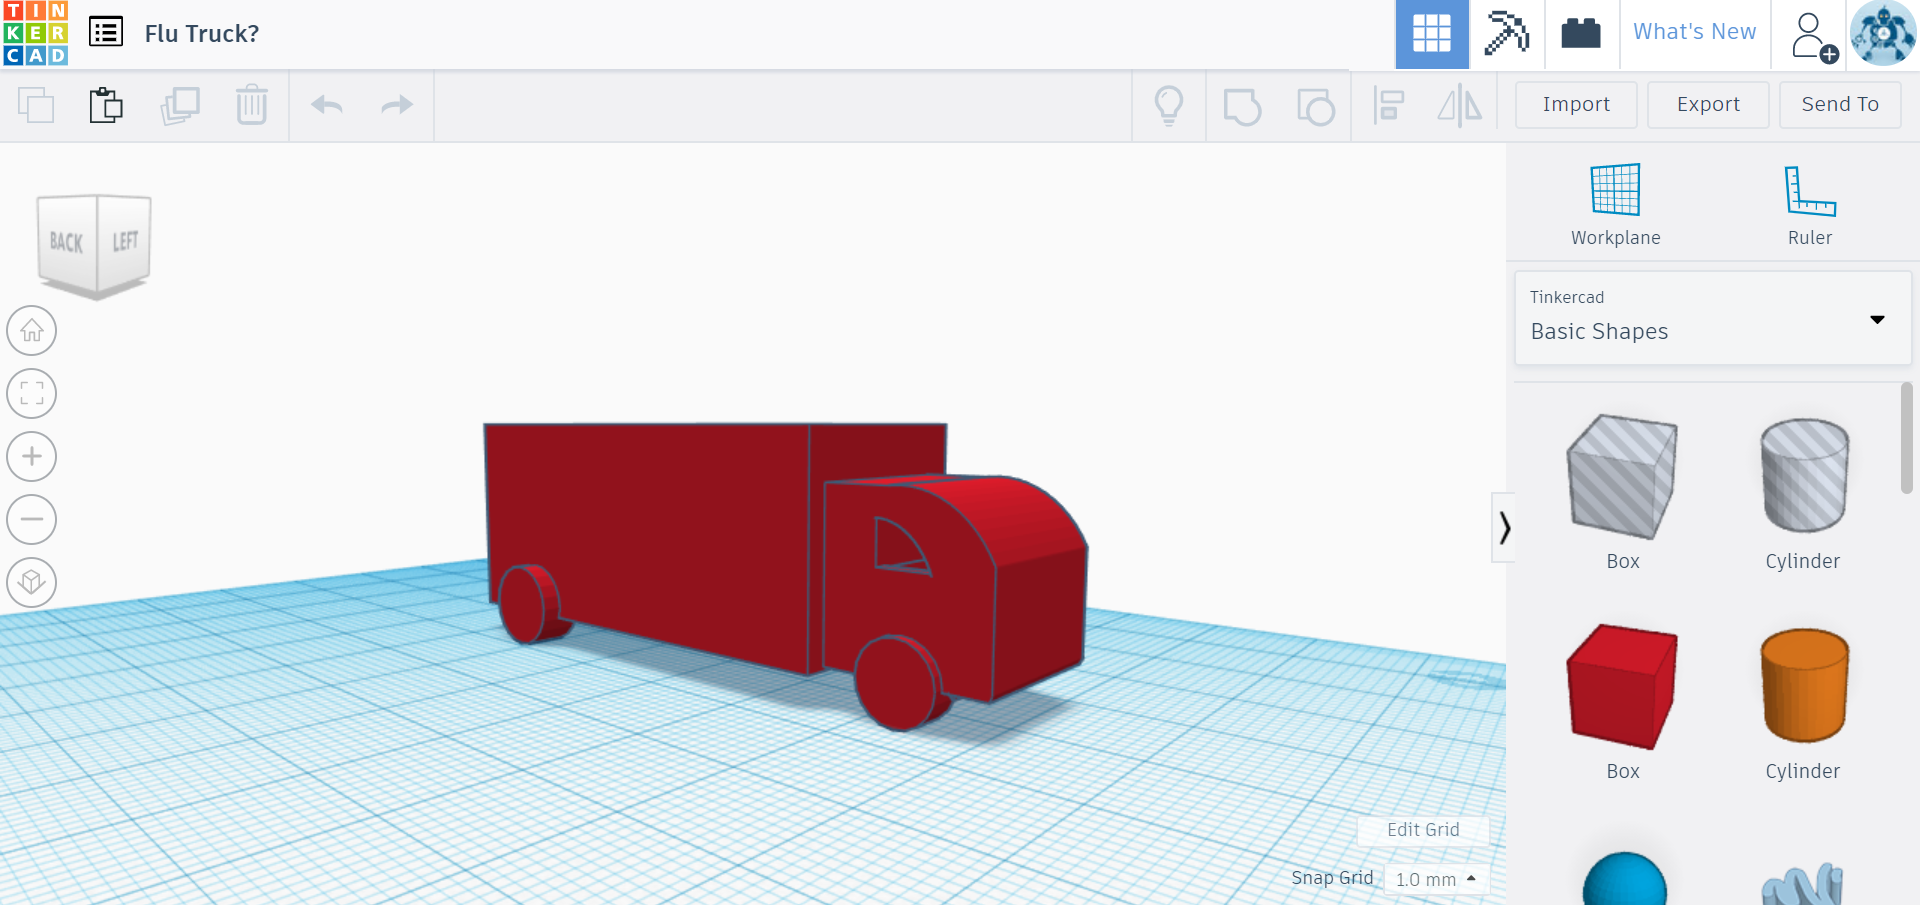Click the Import button
This screenshot has height=905, width=1920.
click(x=1576, y=105)
